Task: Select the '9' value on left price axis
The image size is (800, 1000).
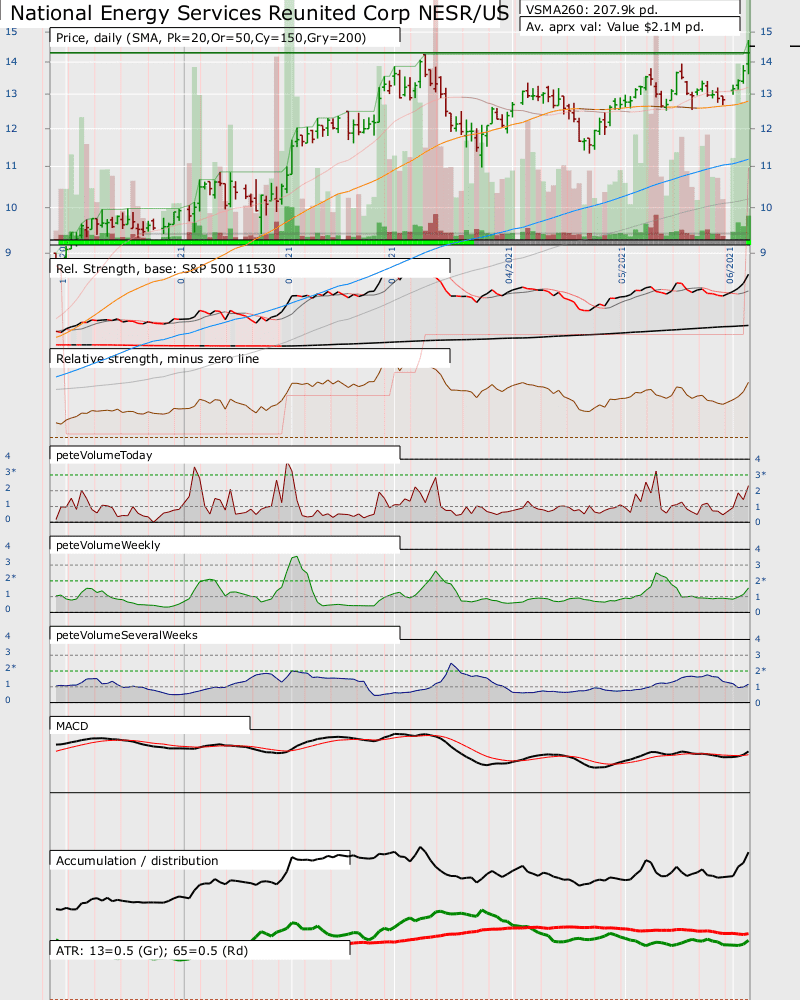Action: tap(8, 253)
